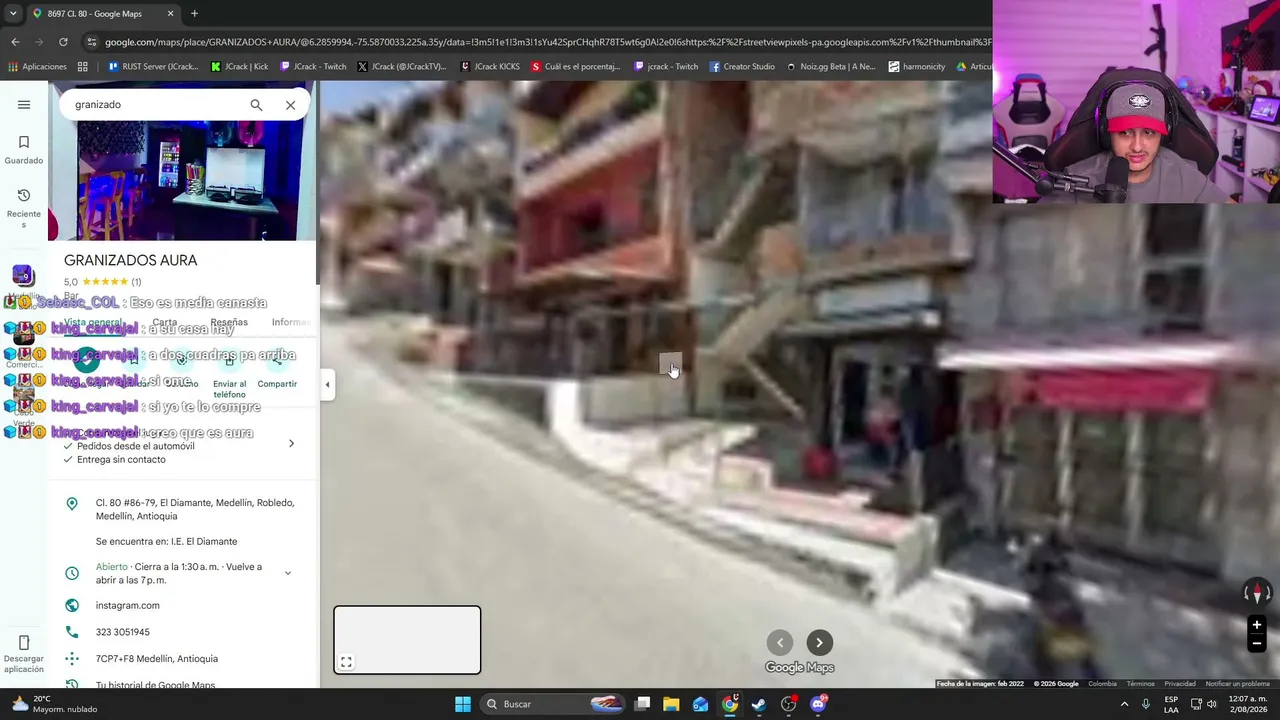1280x720 pixels.
Task: Open the GRANIZADOS AURA place photo
Action: pos(181,180)
